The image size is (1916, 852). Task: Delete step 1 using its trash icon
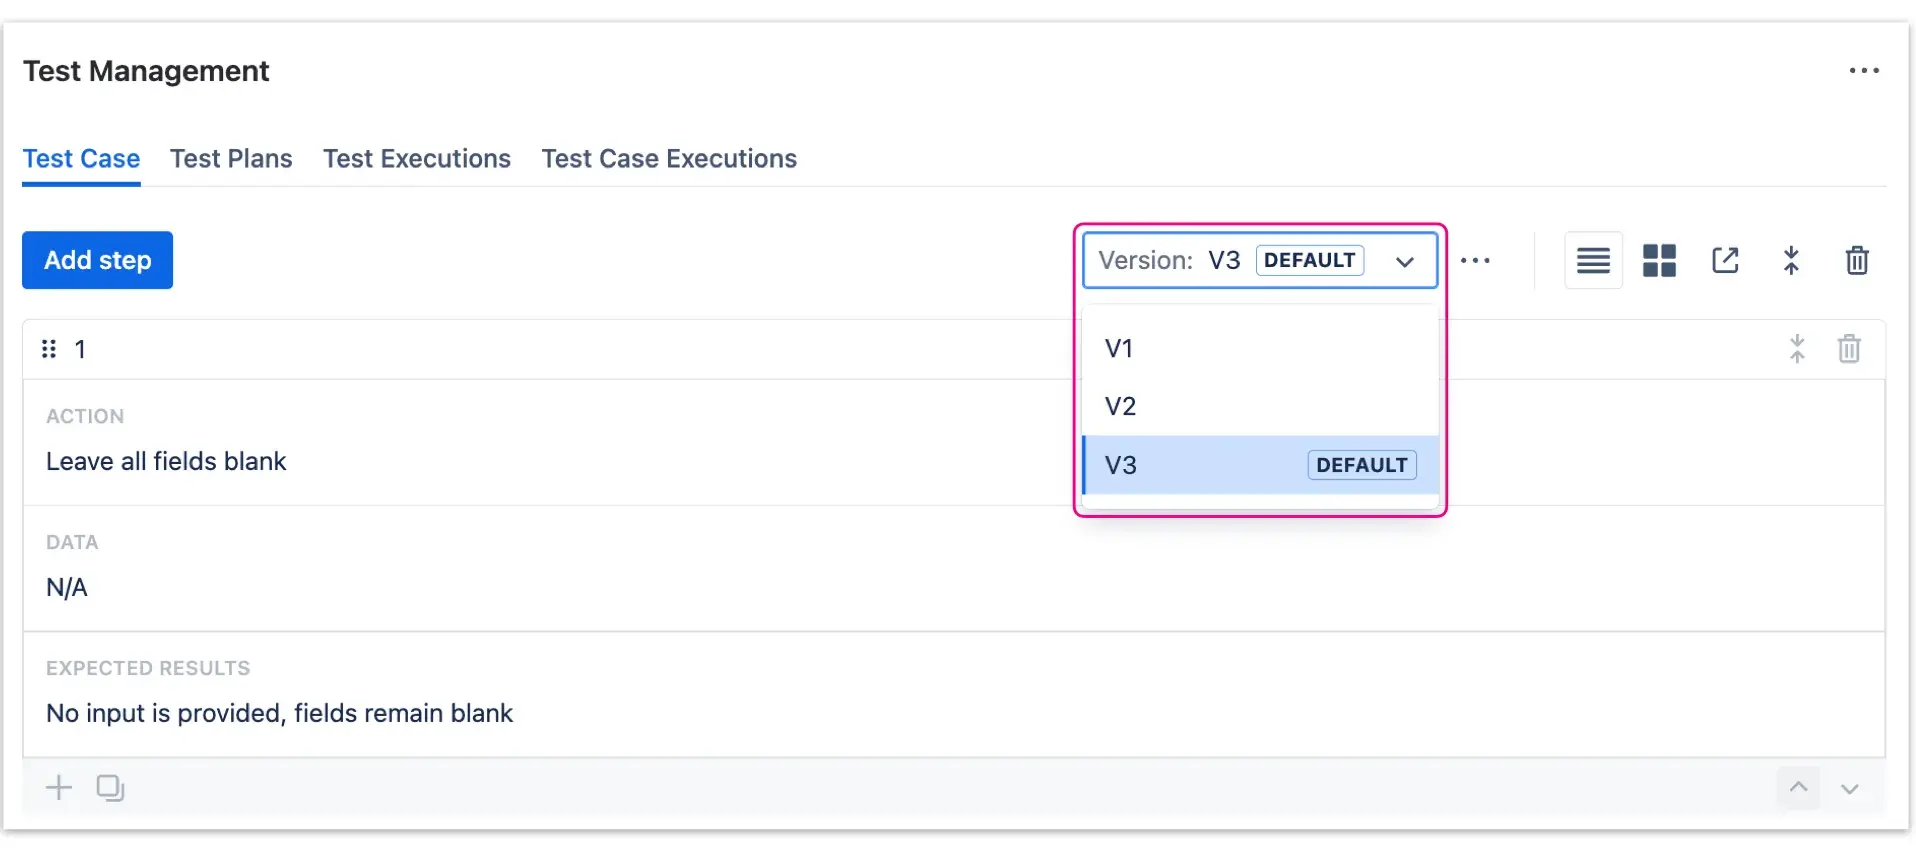(x=1849, y=348)
